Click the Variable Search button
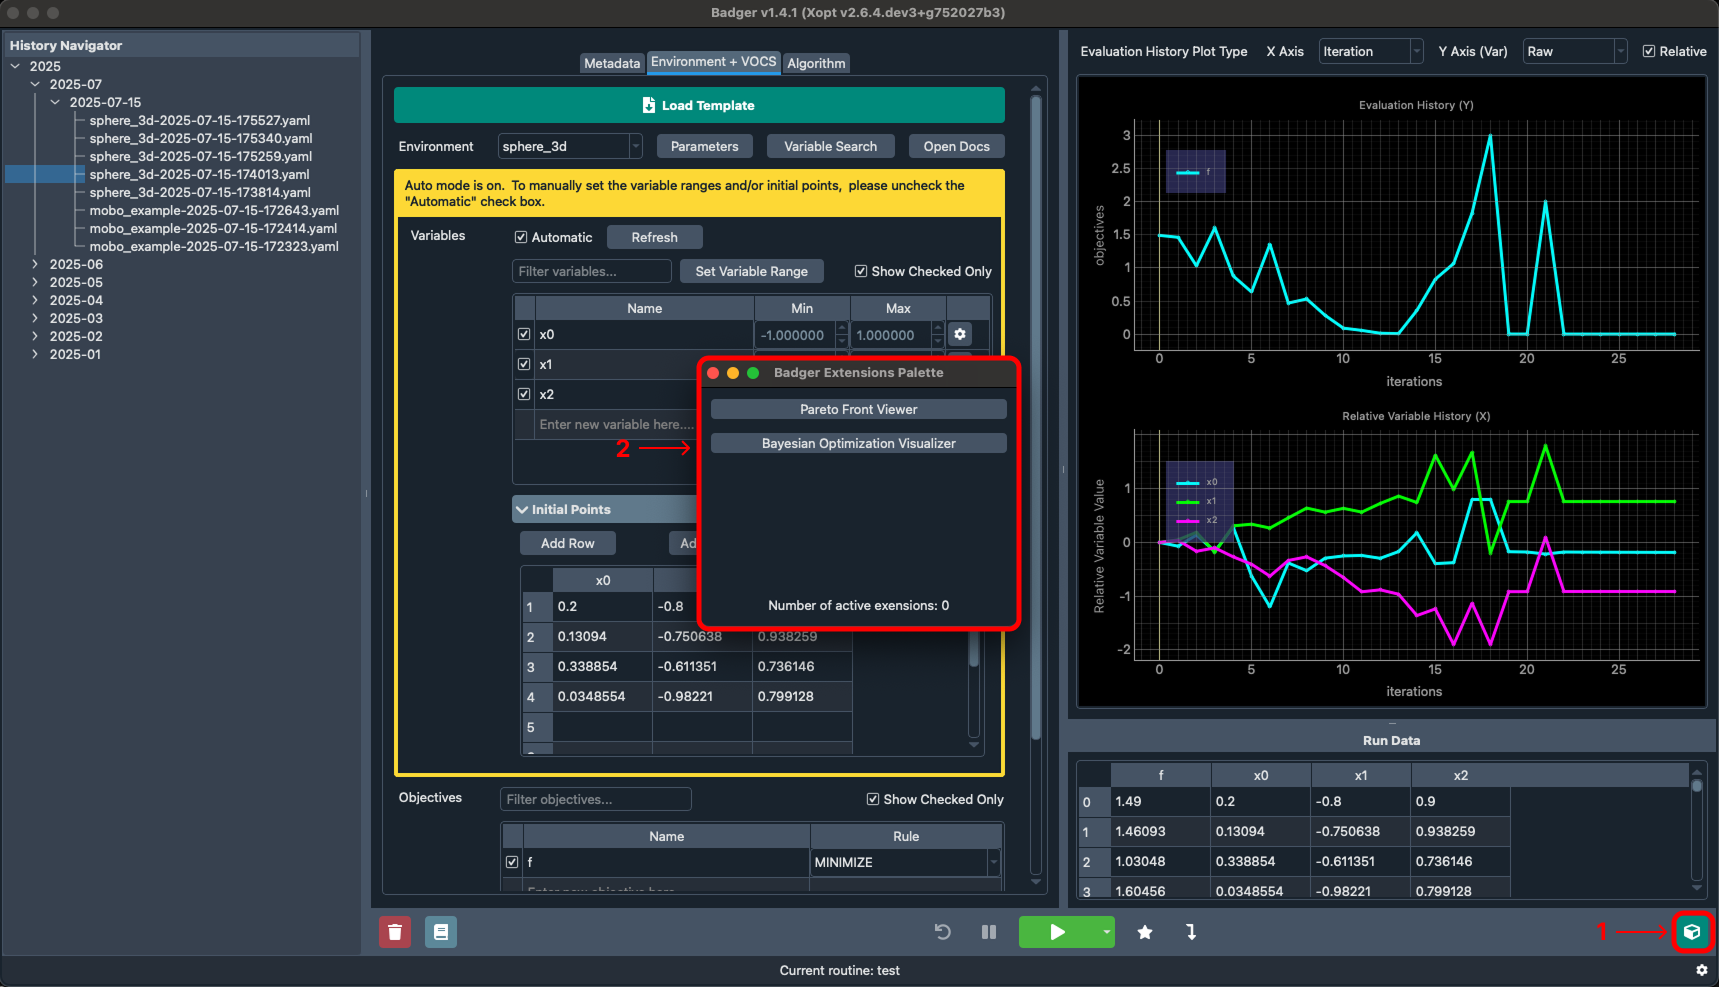 click(830, 146)
